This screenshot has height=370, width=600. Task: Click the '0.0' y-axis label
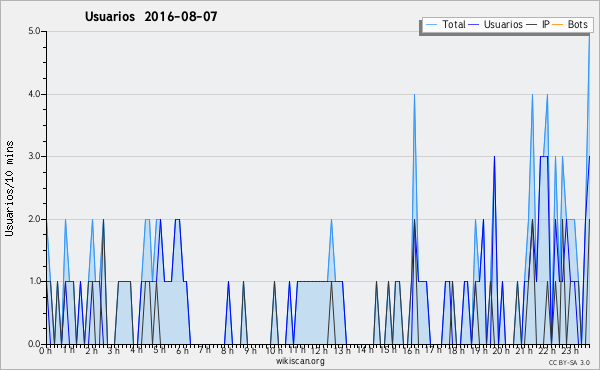click(x=34, y=344)
